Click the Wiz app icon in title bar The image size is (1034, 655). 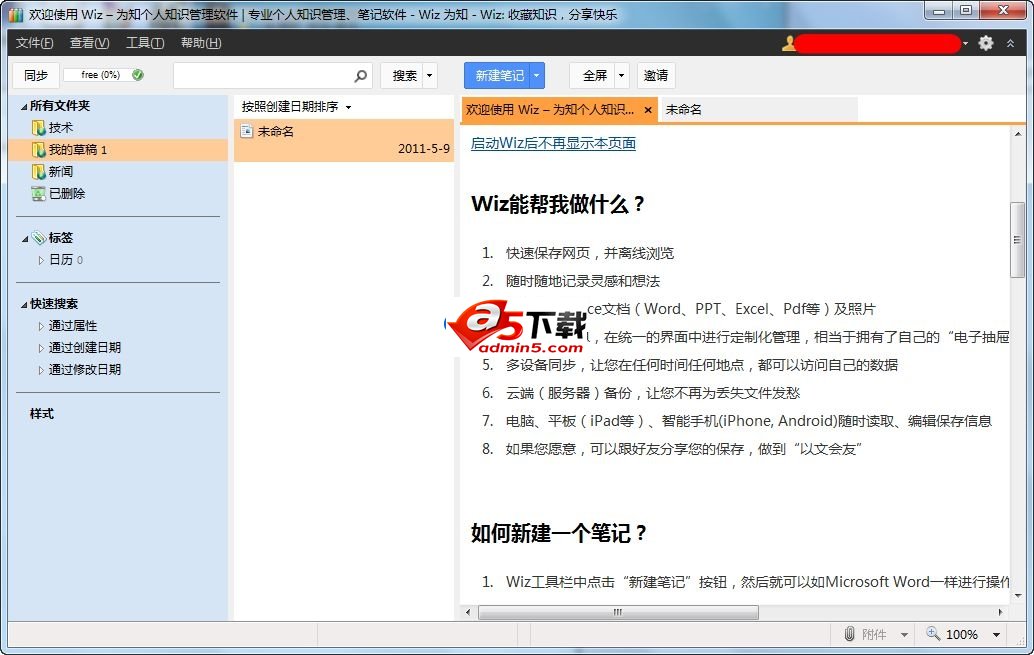[x=16, y=14]
